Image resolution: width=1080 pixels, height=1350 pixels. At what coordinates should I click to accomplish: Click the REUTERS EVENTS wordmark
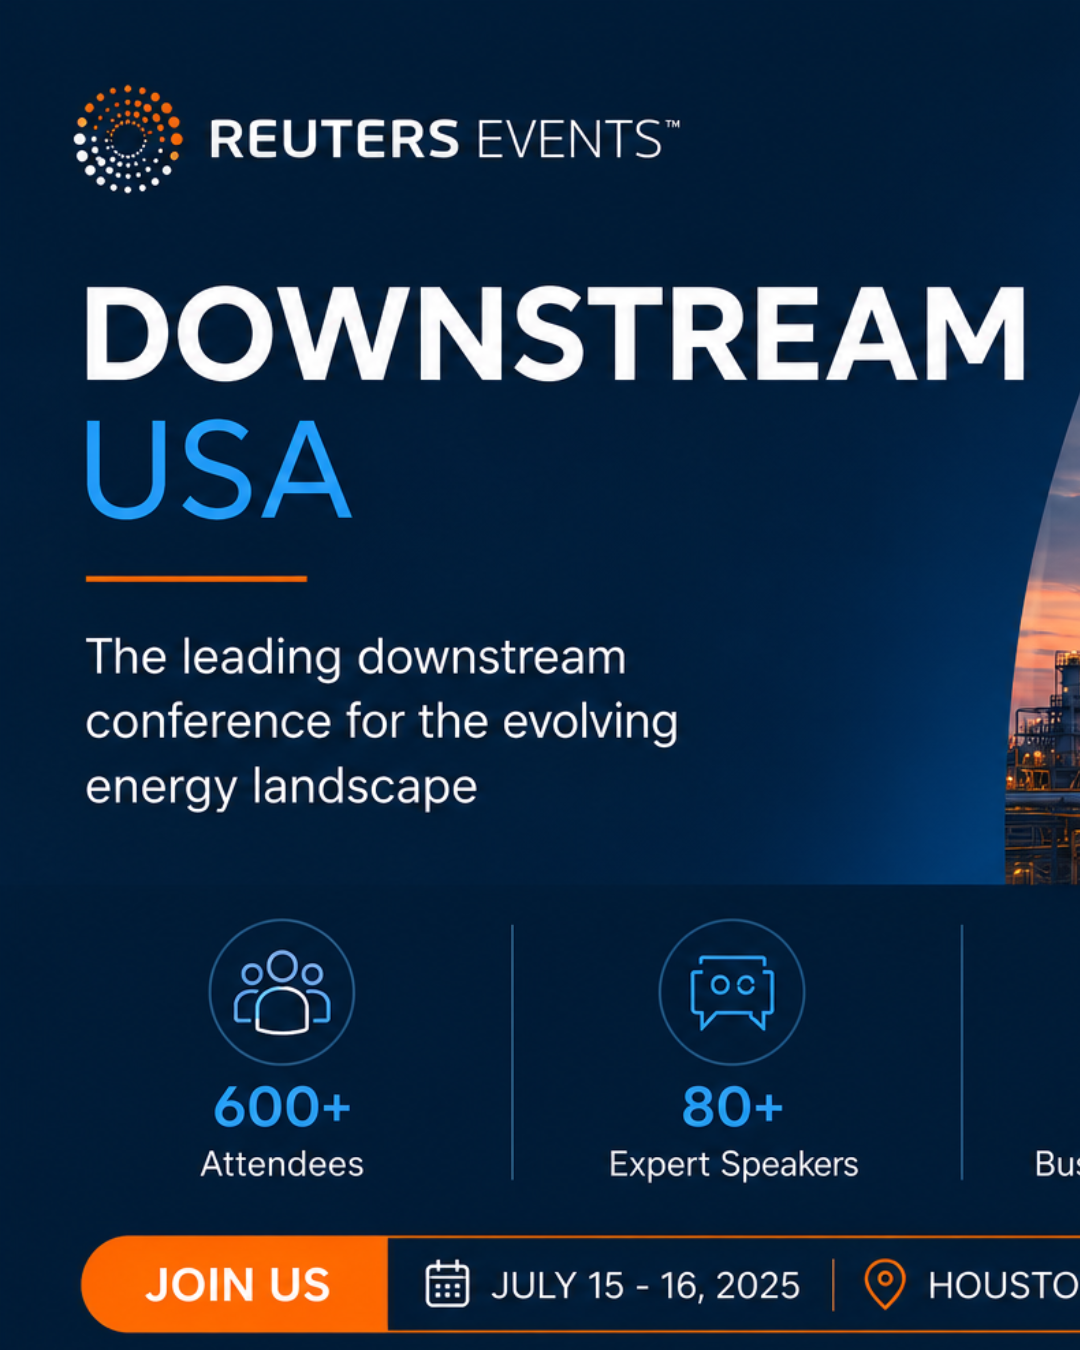pos(445,139)
